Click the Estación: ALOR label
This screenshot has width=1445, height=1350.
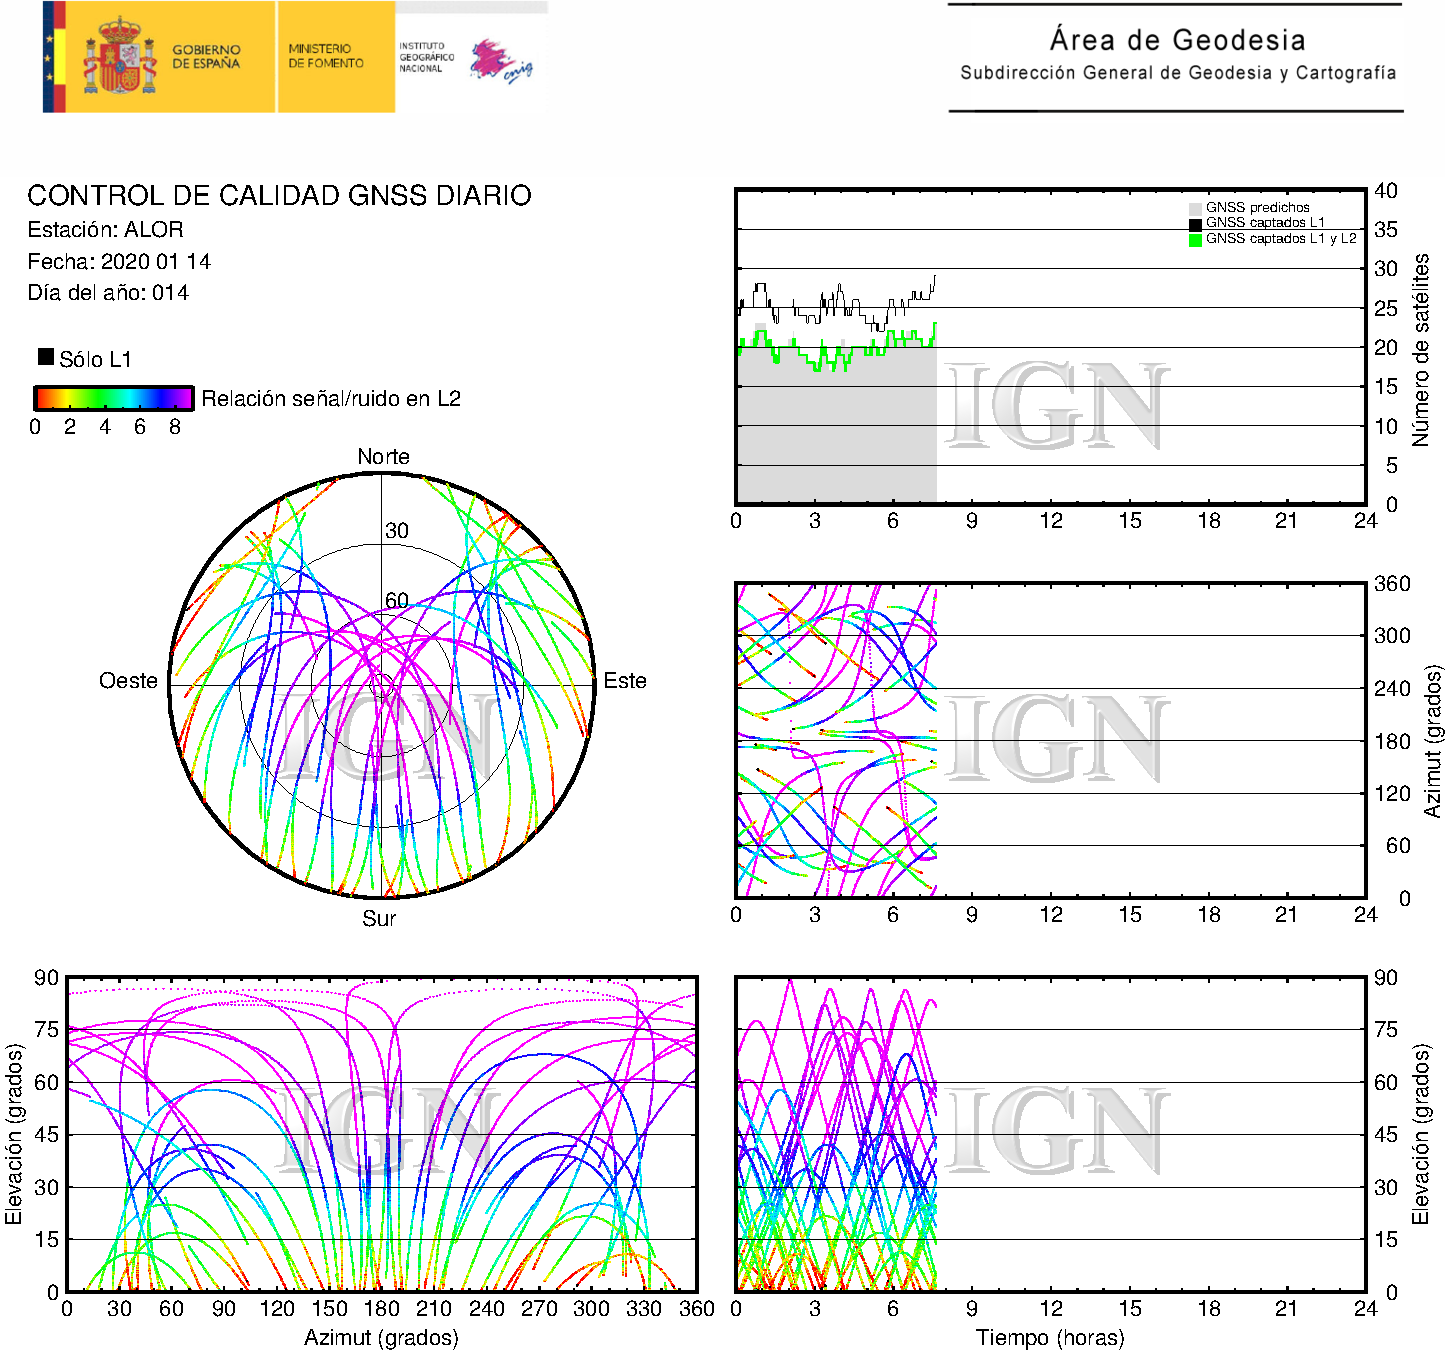[x=106, y=230]
